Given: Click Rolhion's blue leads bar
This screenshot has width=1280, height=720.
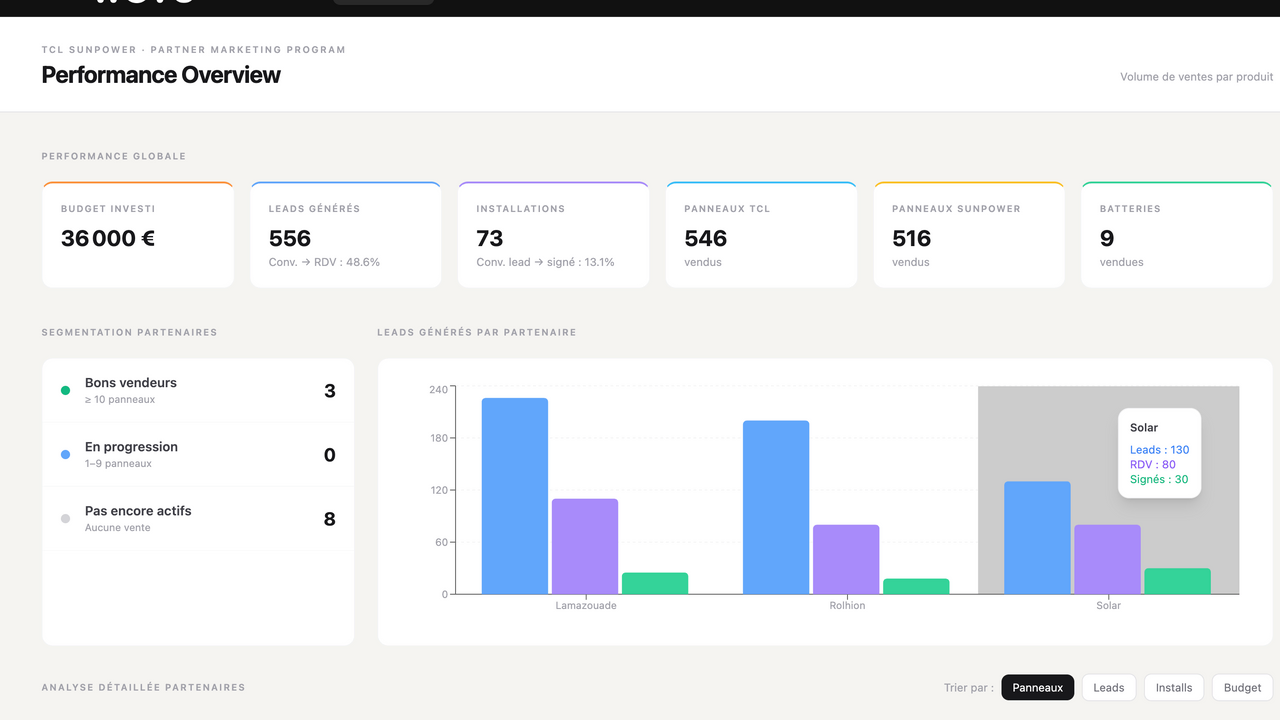Looking at the screenshot, I should [776, 507].
